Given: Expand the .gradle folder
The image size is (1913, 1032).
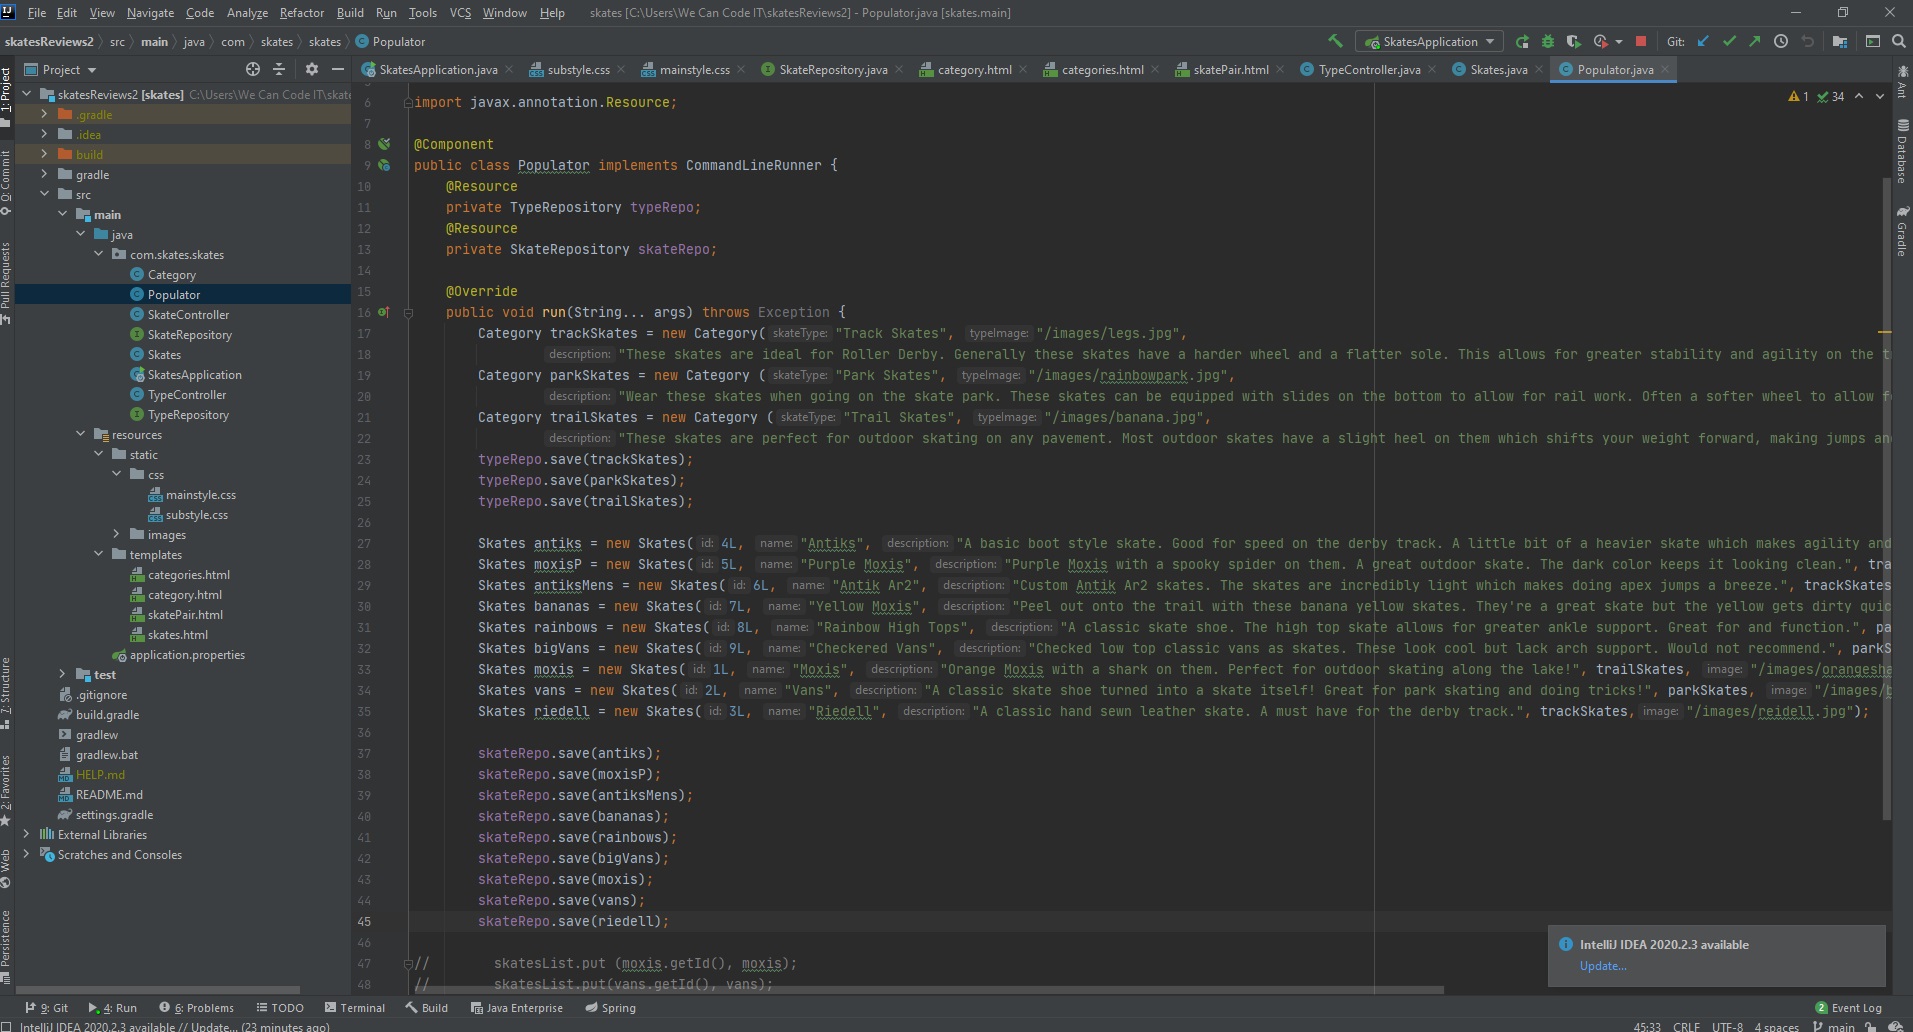Looking at the screenshot, I should (44, 114).
